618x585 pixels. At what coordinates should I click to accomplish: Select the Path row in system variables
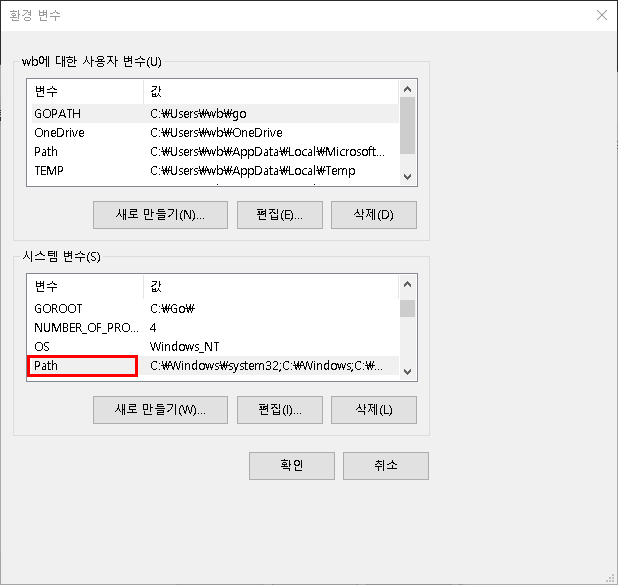click(215, 366)
